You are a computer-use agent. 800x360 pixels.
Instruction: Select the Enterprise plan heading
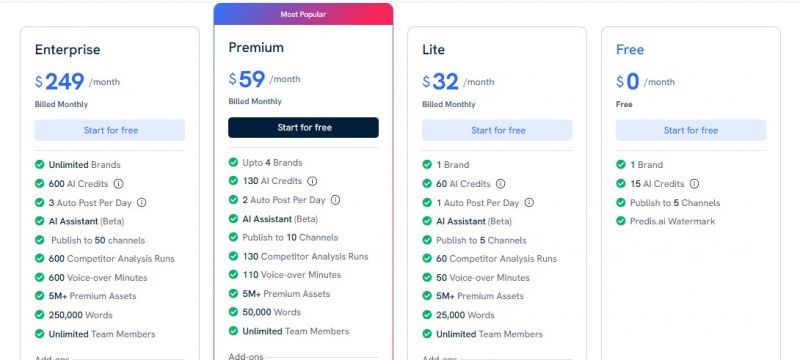(x=67, y=49)
